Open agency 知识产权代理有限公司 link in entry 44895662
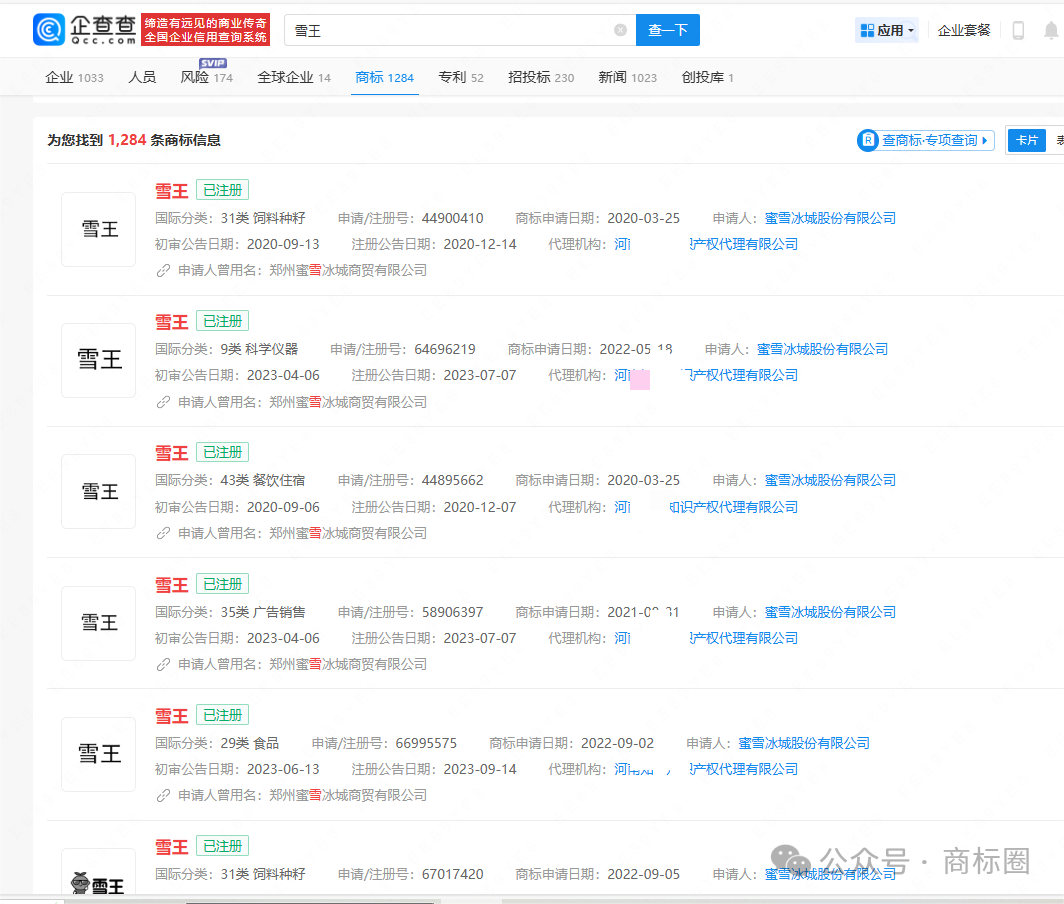 (x=706, y=506)
